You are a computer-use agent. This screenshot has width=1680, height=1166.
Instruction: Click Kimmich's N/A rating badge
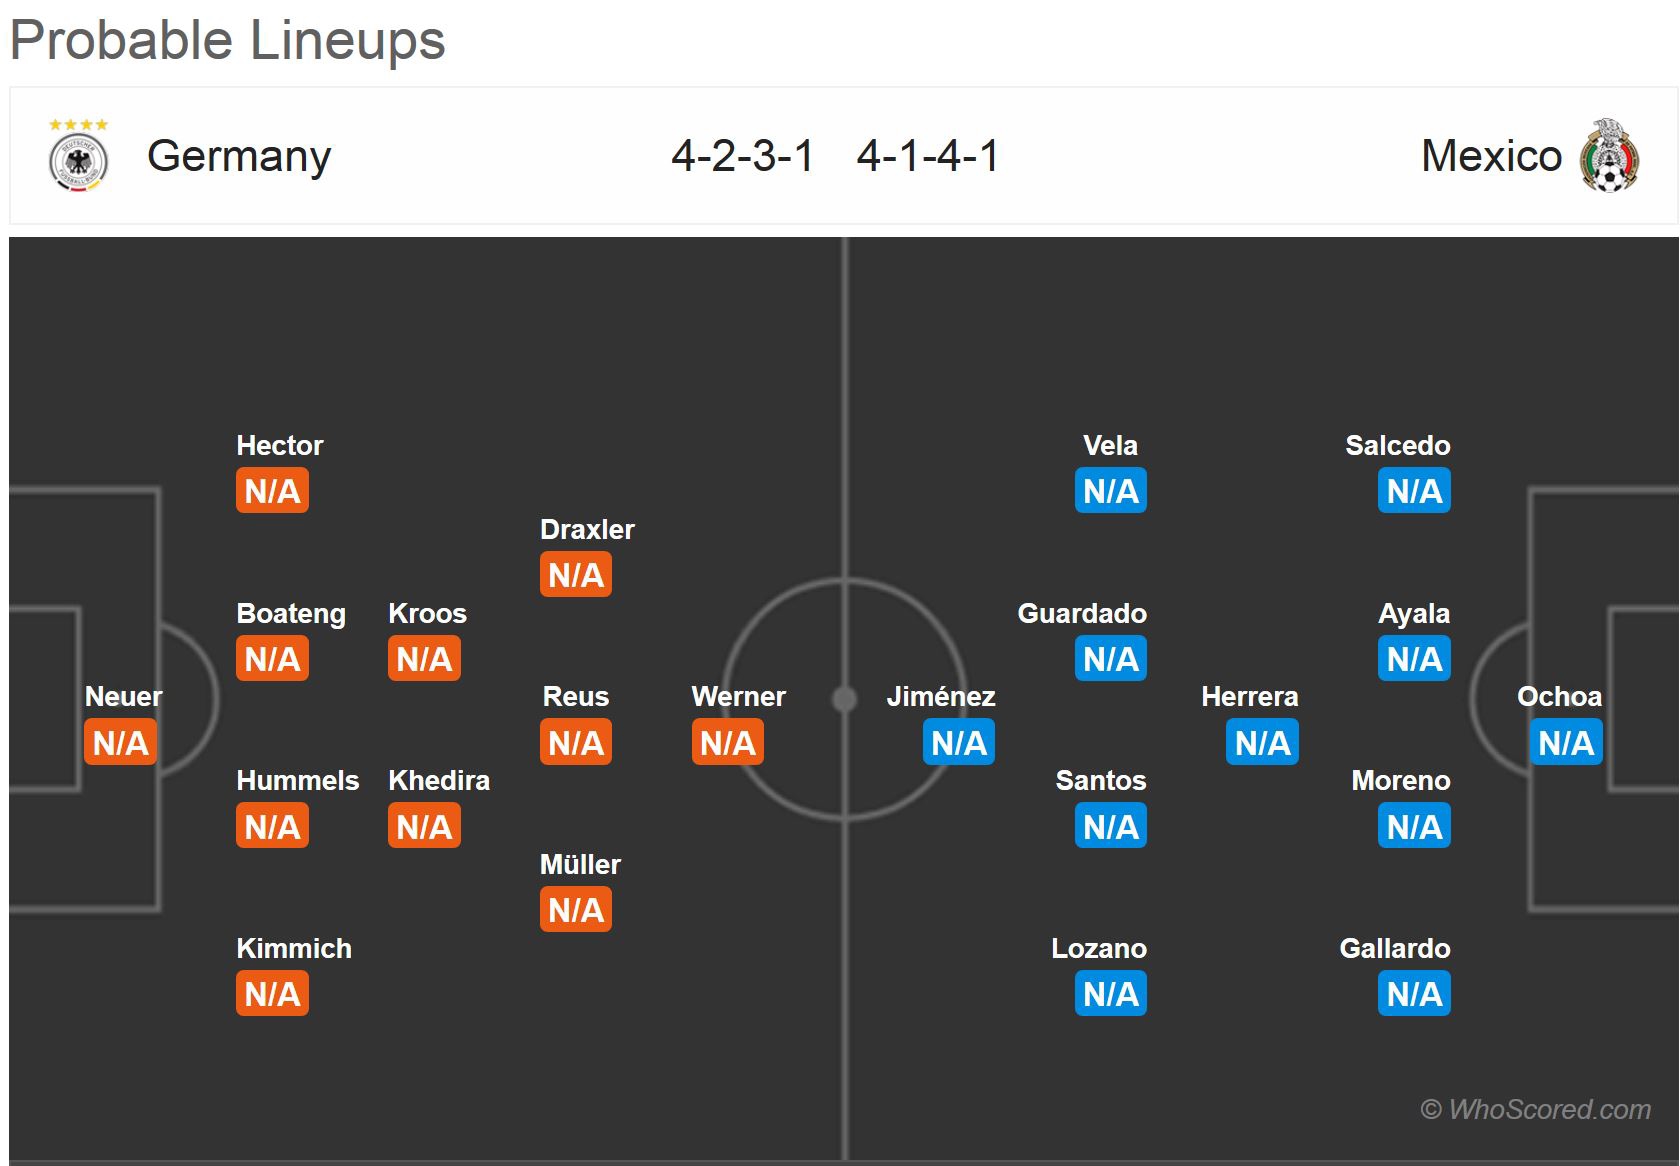[272, 993]
